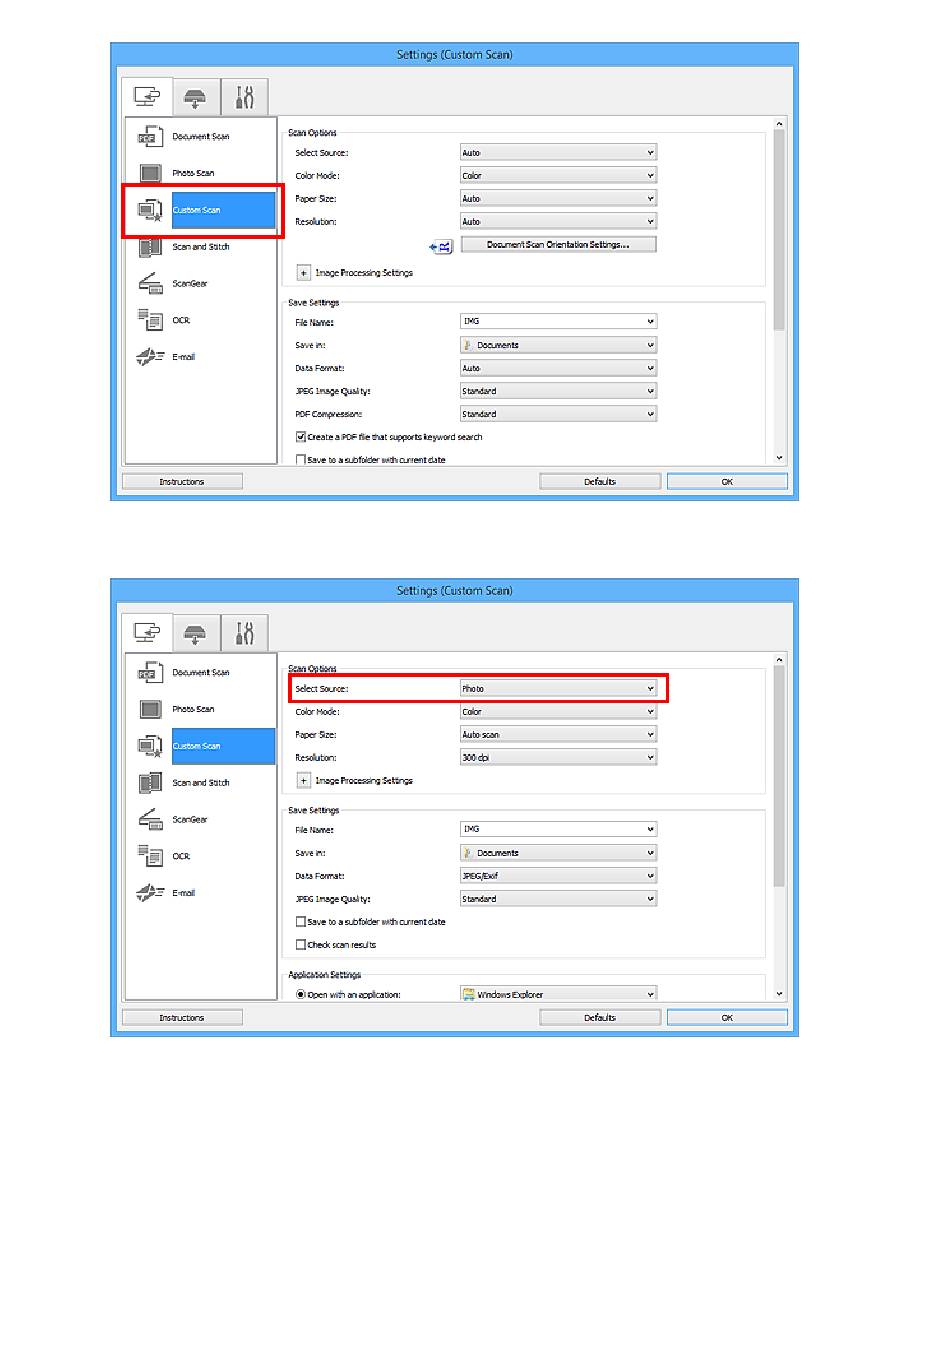
Task: Select OCR icon in upper dialog
Action: pyautogui.click(x=150, y=320)
